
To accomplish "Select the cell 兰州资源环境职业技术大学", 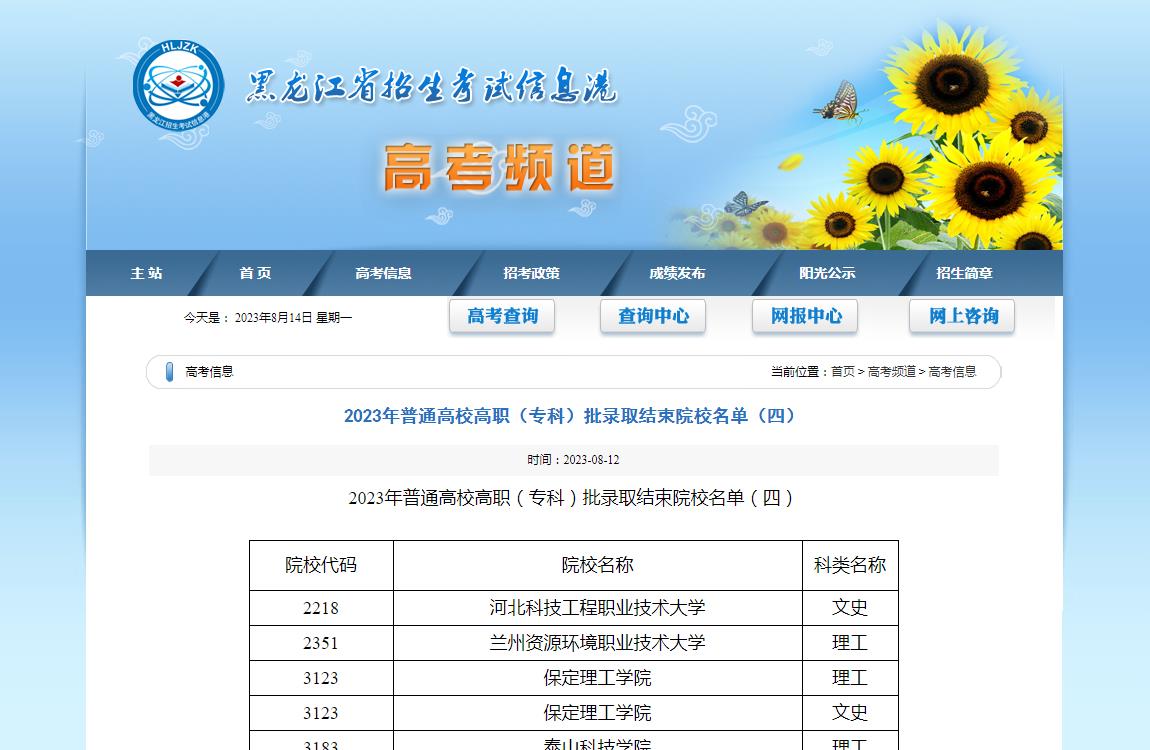I will 598,643.
